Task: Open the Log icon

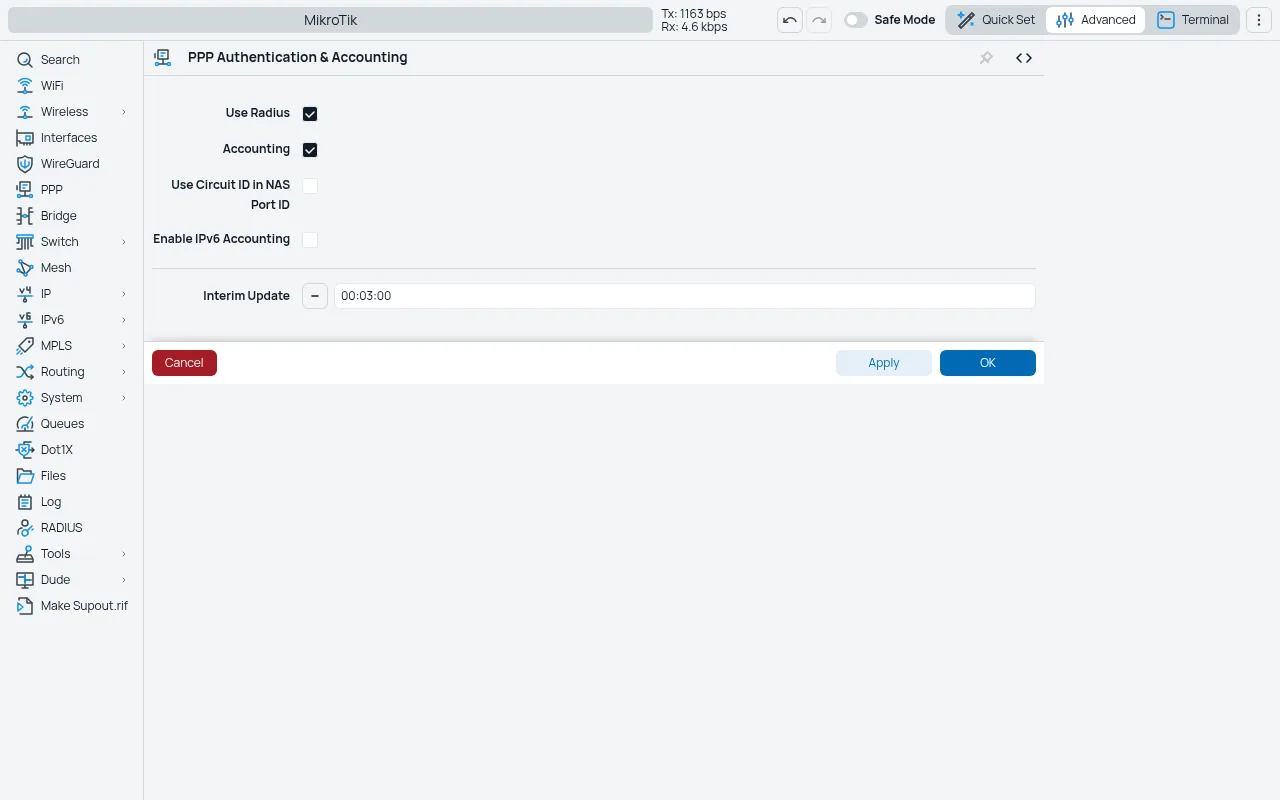Action: (x=25, y=502)
